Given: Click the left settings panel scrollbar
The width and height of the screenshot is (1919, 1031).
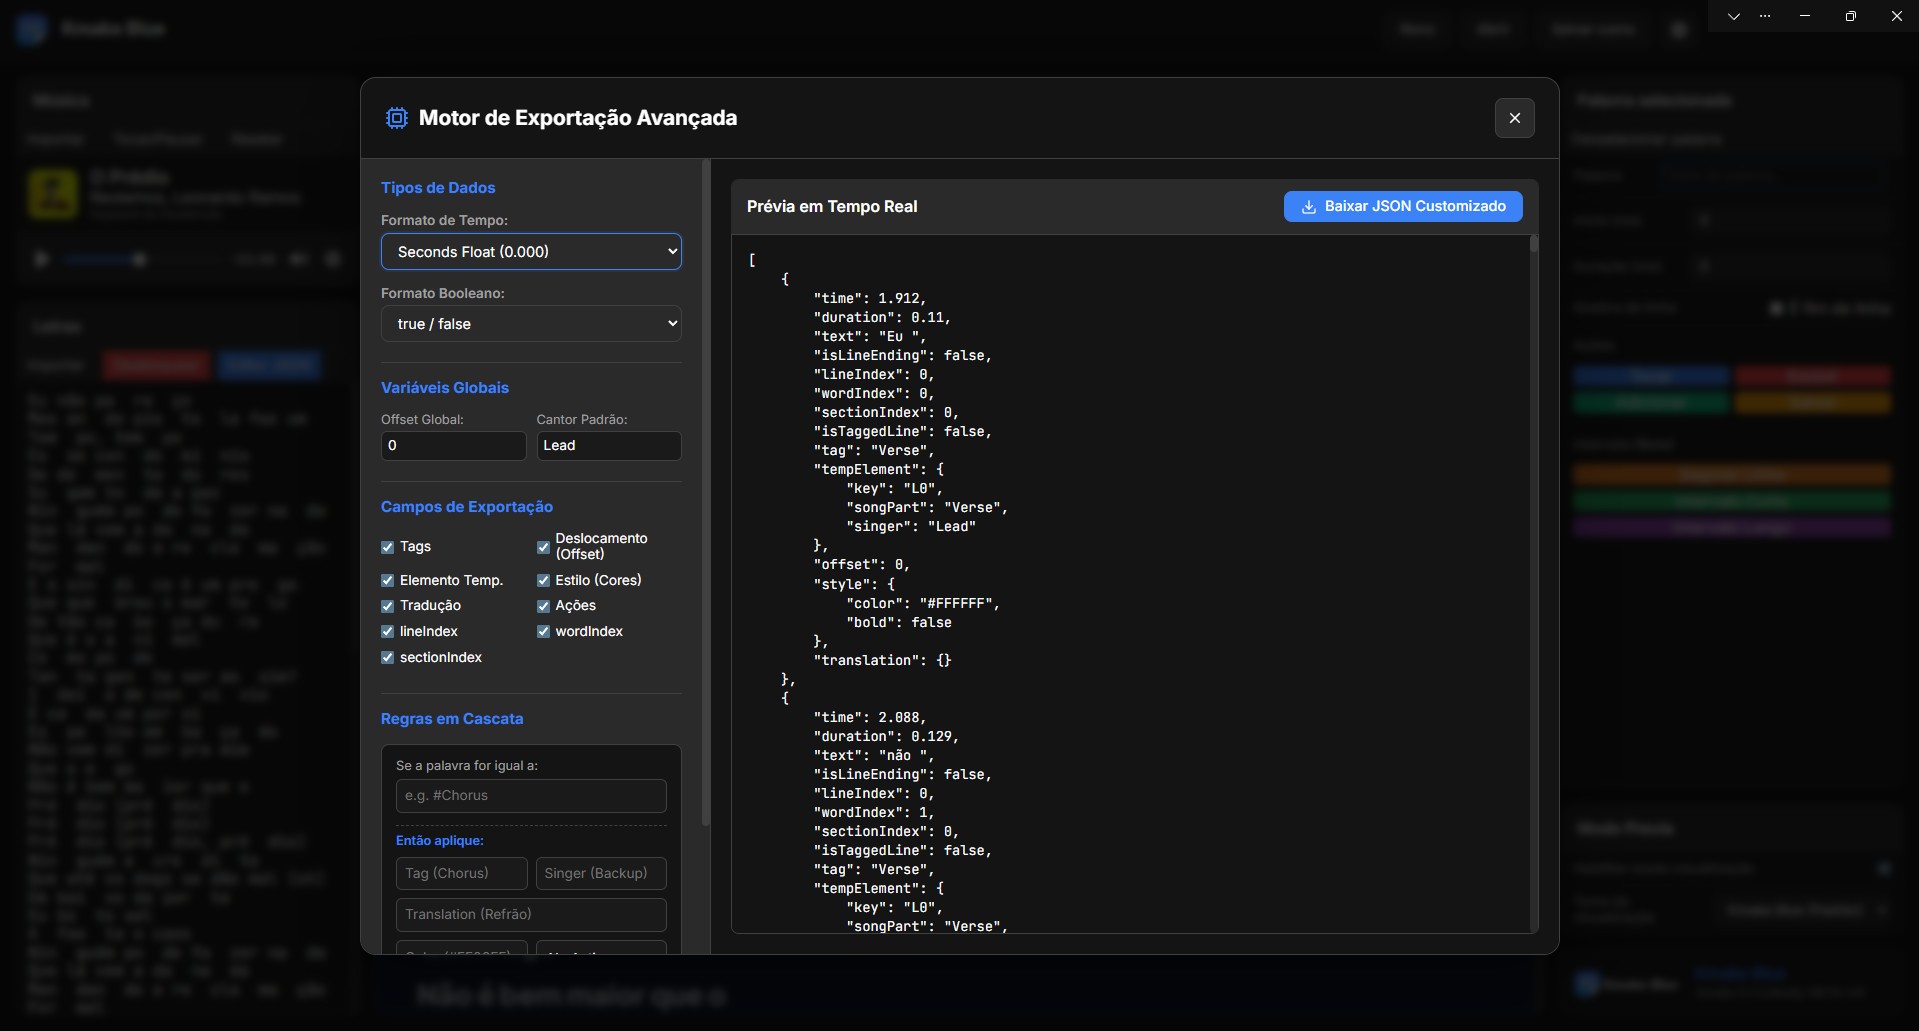Looking at the screenshot, I should coord(706,492).
